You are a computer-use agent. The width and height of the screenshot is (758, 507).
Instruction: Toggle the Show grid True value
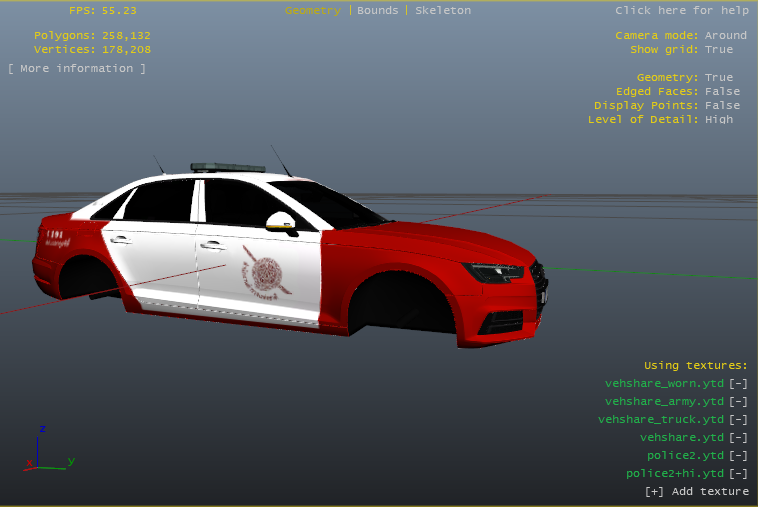click(719, 49)
